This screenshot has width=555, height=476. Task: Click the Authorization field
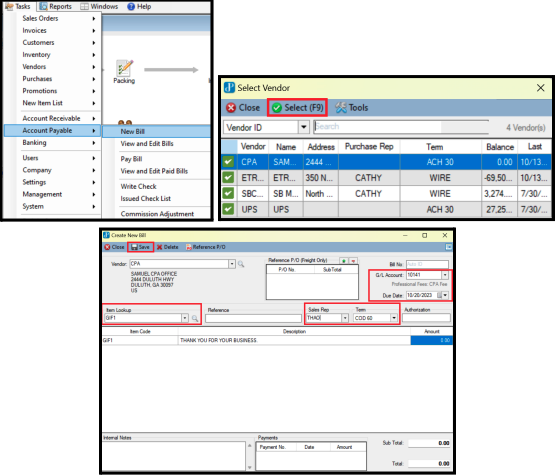tap(426, 318)
